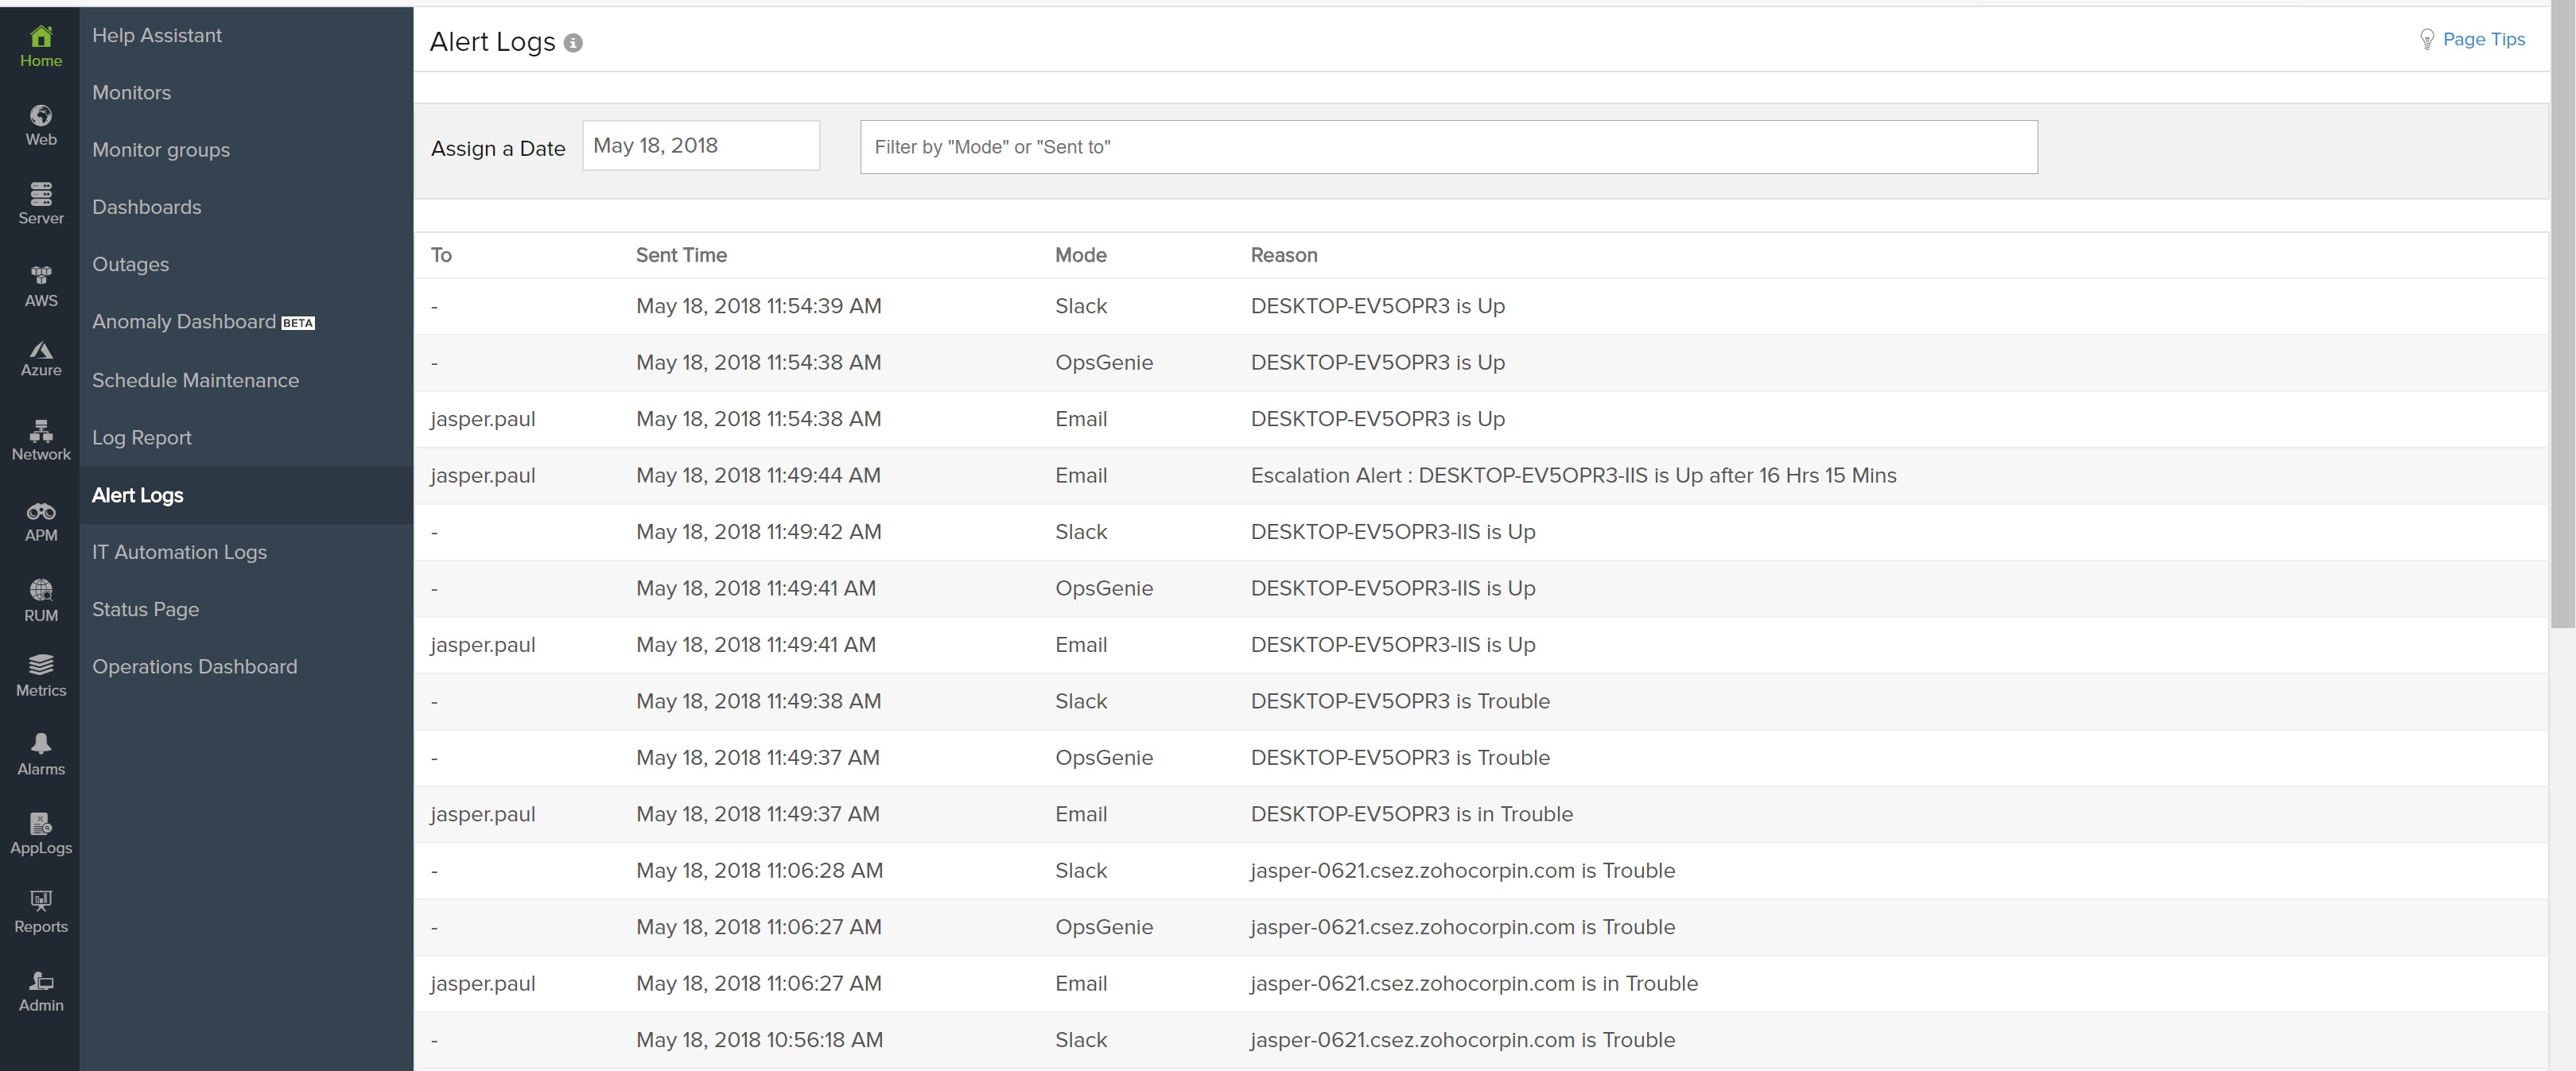The width and height of the screenshot is (2576, 1071).
Task: Select Outages in the Home menu
Action: (x=130, y=264)
